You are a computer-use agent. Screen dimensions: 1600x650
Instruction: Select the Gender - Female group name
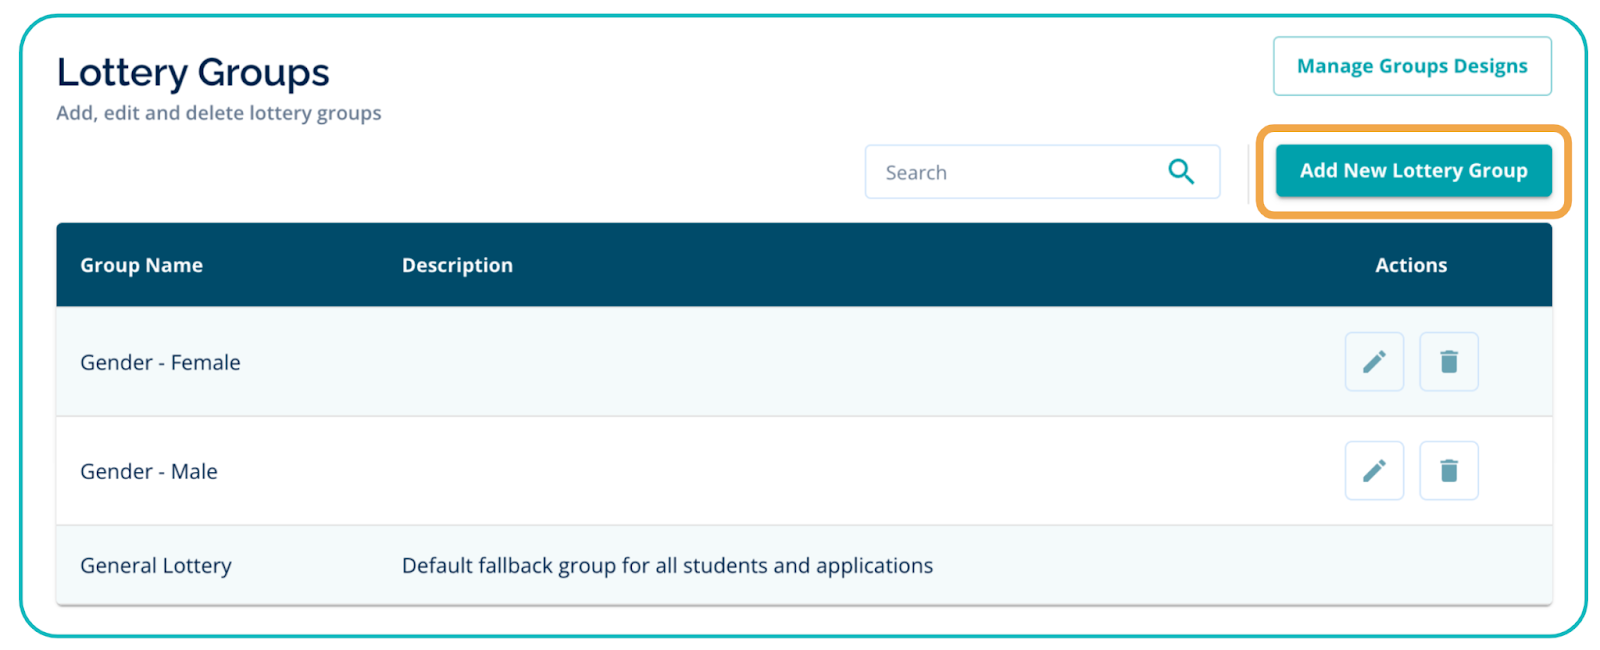[160, 362]
